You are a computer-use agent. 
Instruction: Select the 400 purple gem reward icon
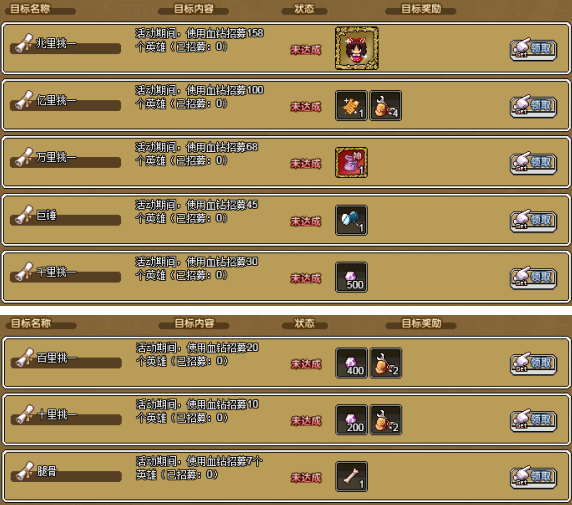coord(351,363)
